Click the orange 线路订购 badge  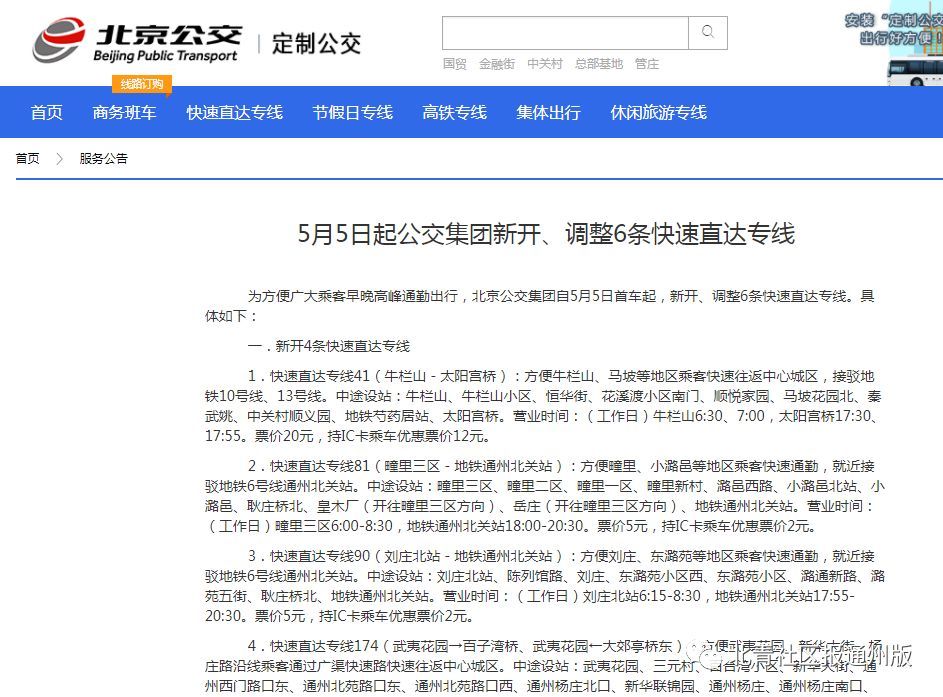(x=142, y=84)
